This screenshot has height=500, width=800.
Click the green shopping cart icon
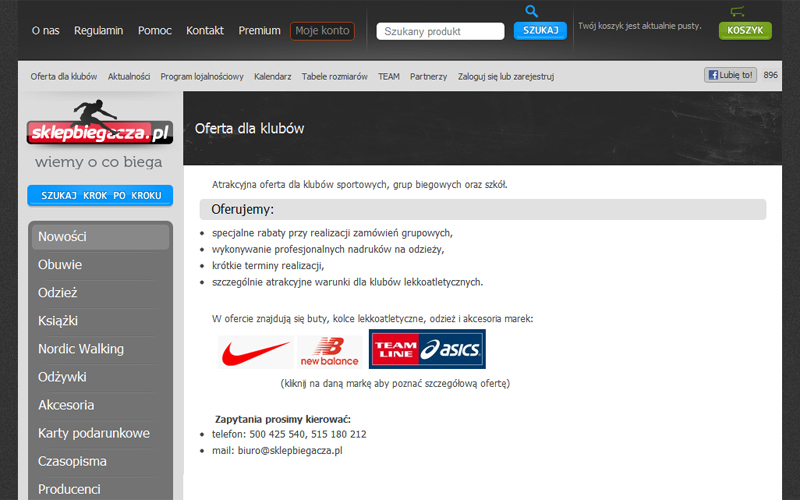pyautogui.click(x=737, y=11)
